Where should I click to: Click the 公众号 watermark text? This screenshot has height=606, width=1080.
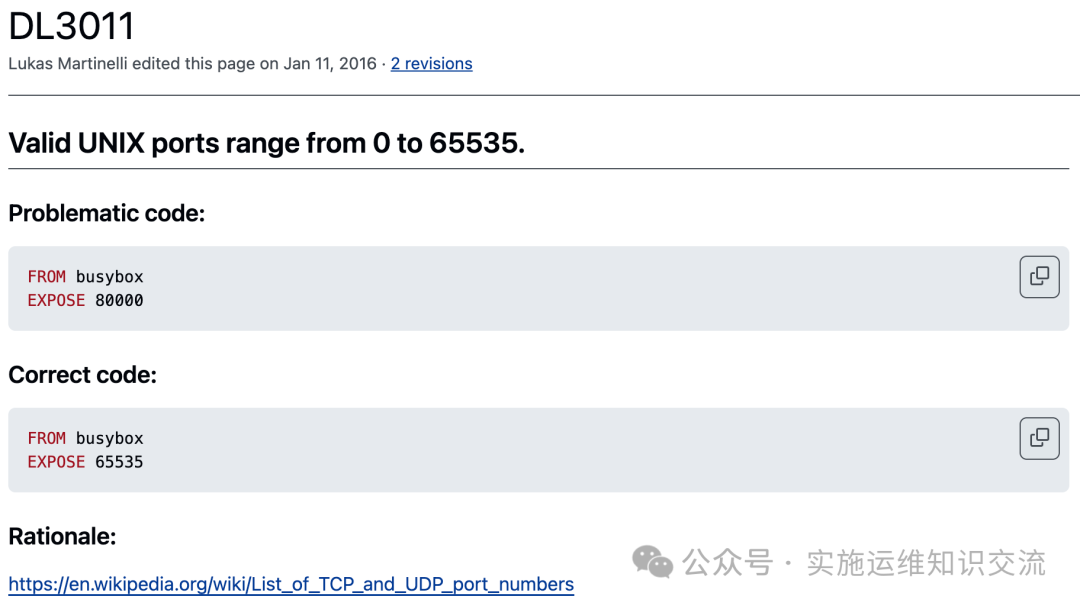(727, 563)
